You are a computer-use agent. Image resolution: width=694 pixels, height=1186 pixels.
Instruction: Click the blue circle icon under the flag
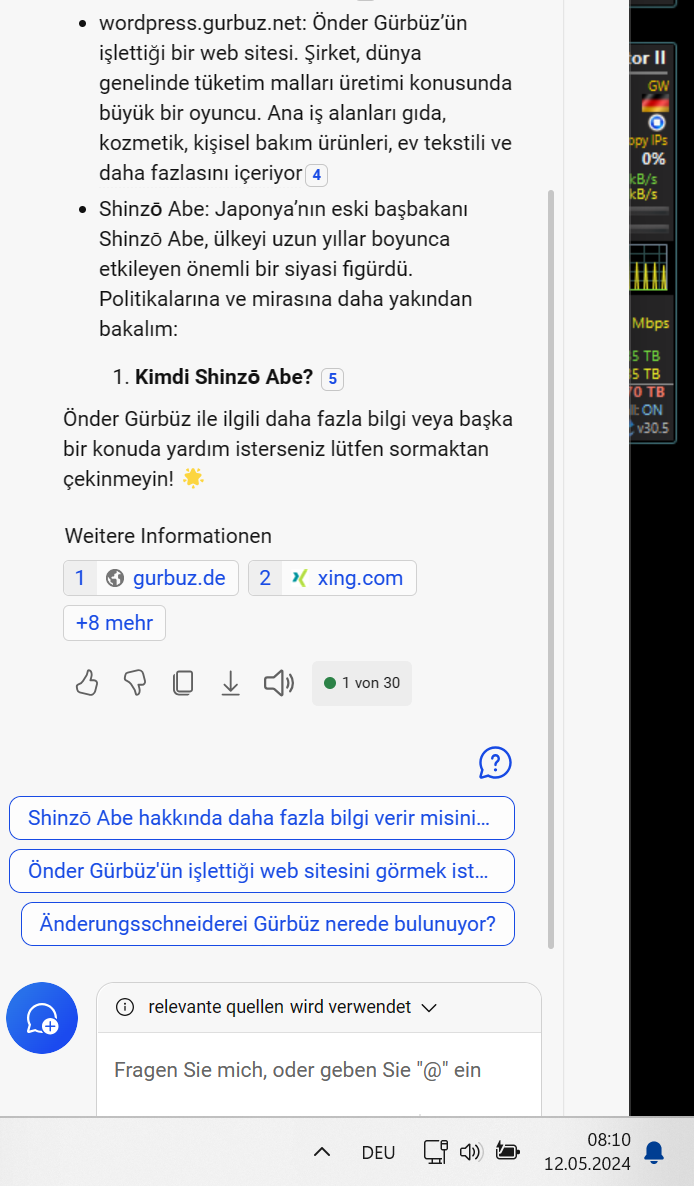(657, 123)
